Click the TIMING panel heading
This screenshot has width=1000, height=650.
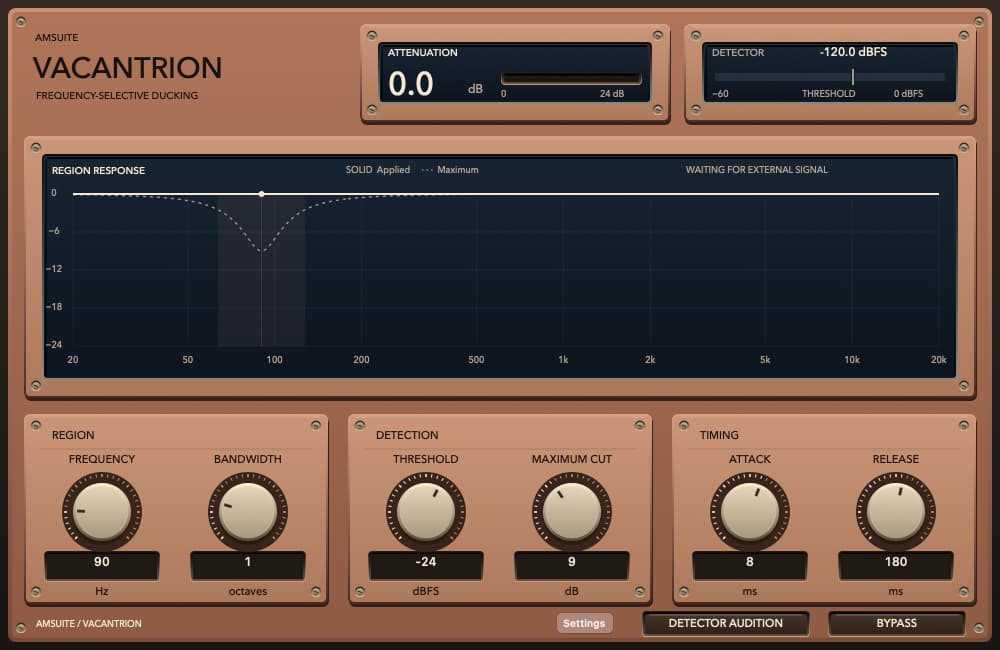click(x=719, y=435)
